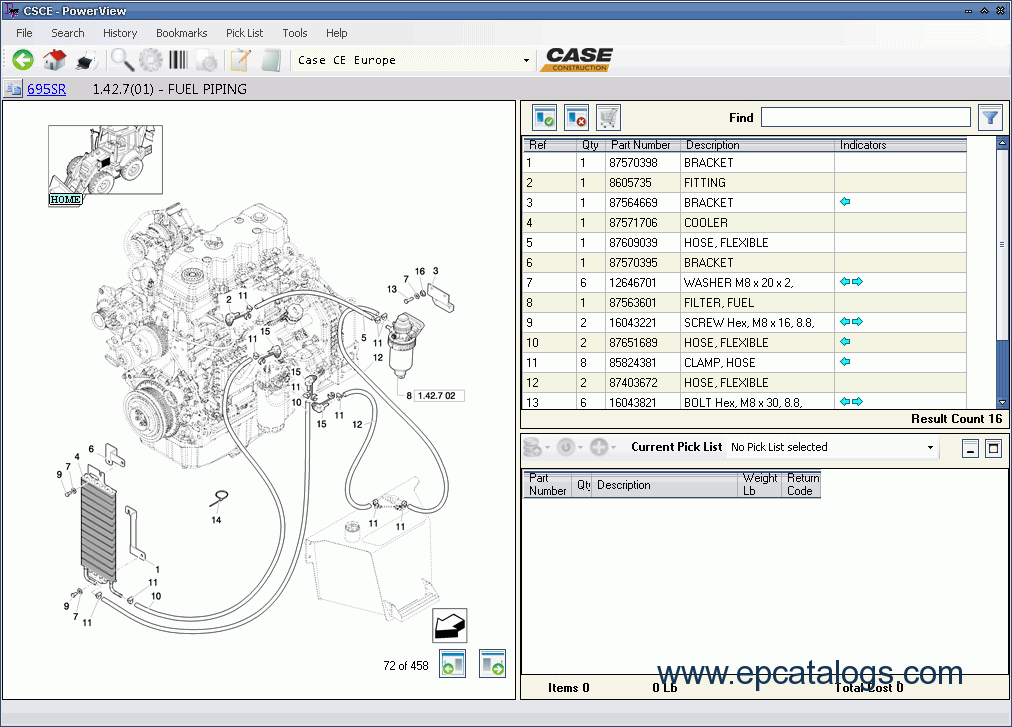
Task: Click the gear icon in the toolbar
Action: tap(151, 60)
